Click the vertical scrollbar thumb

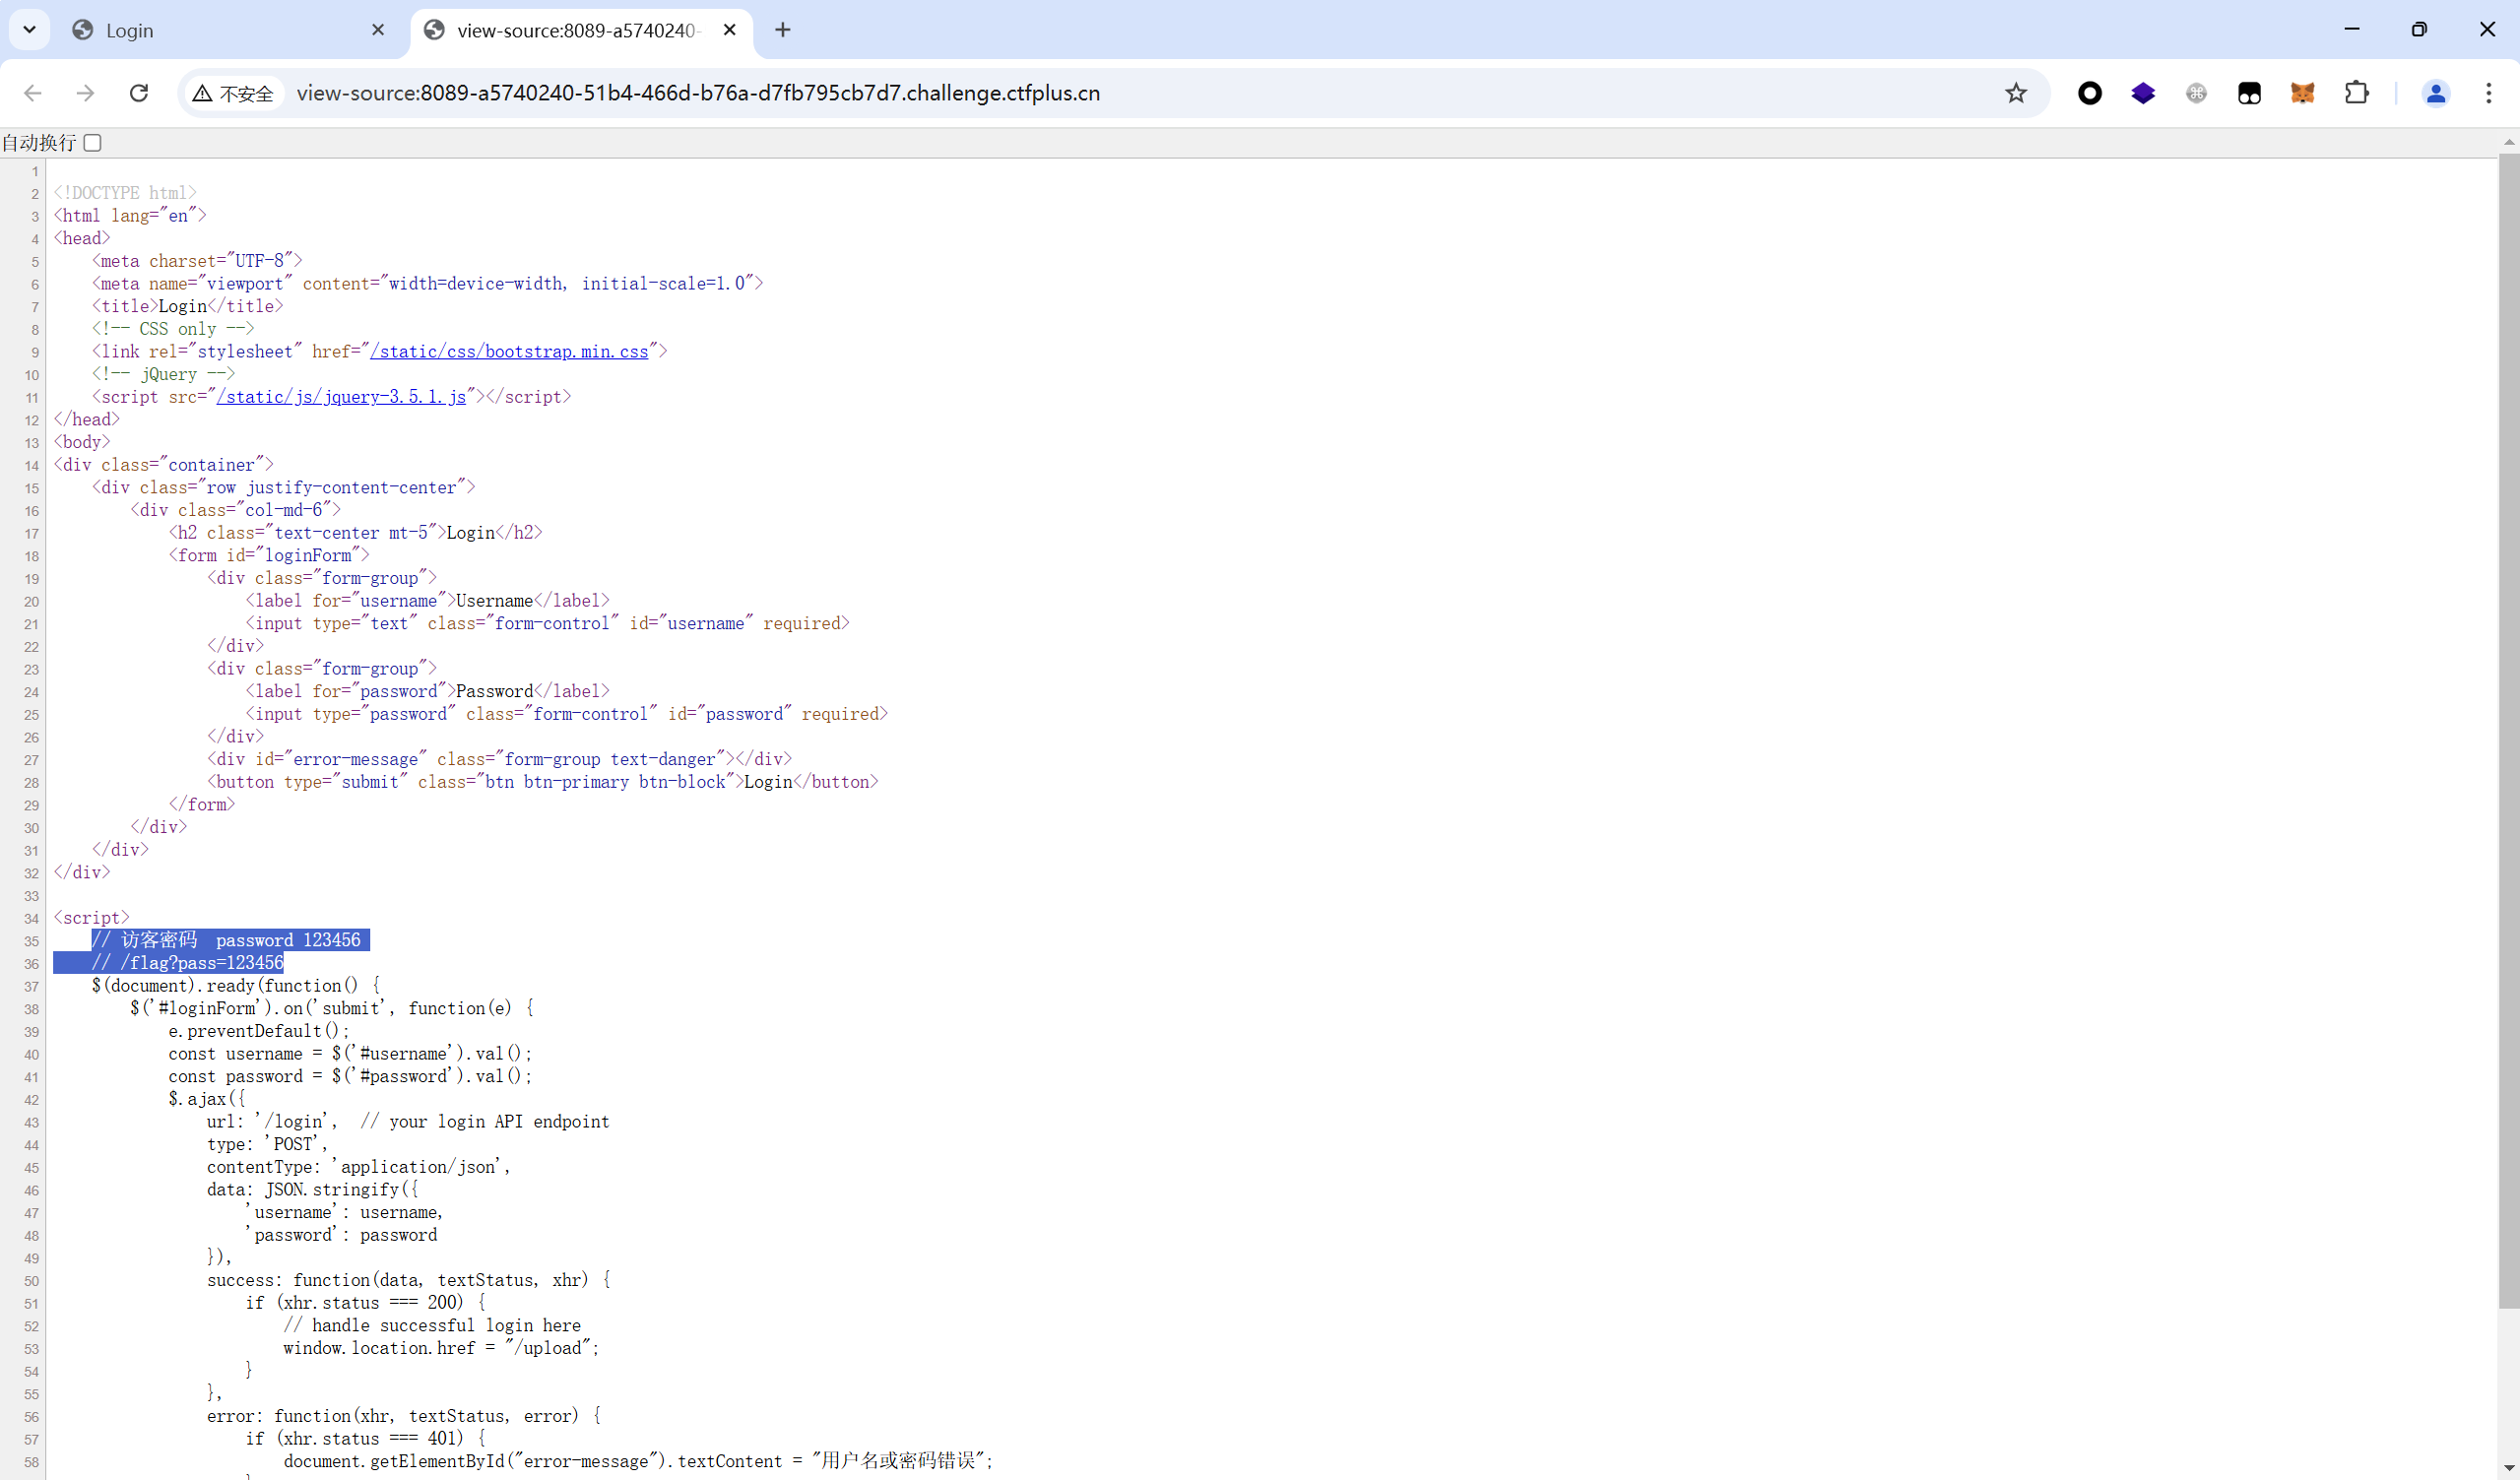click(2508, 730)
